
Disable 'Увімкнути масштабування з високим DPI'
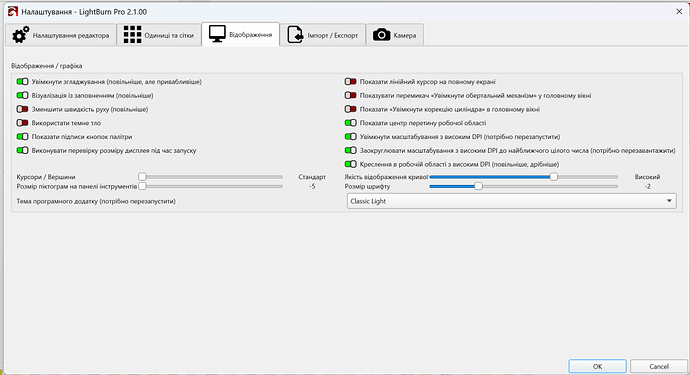[x=351, y=137]
